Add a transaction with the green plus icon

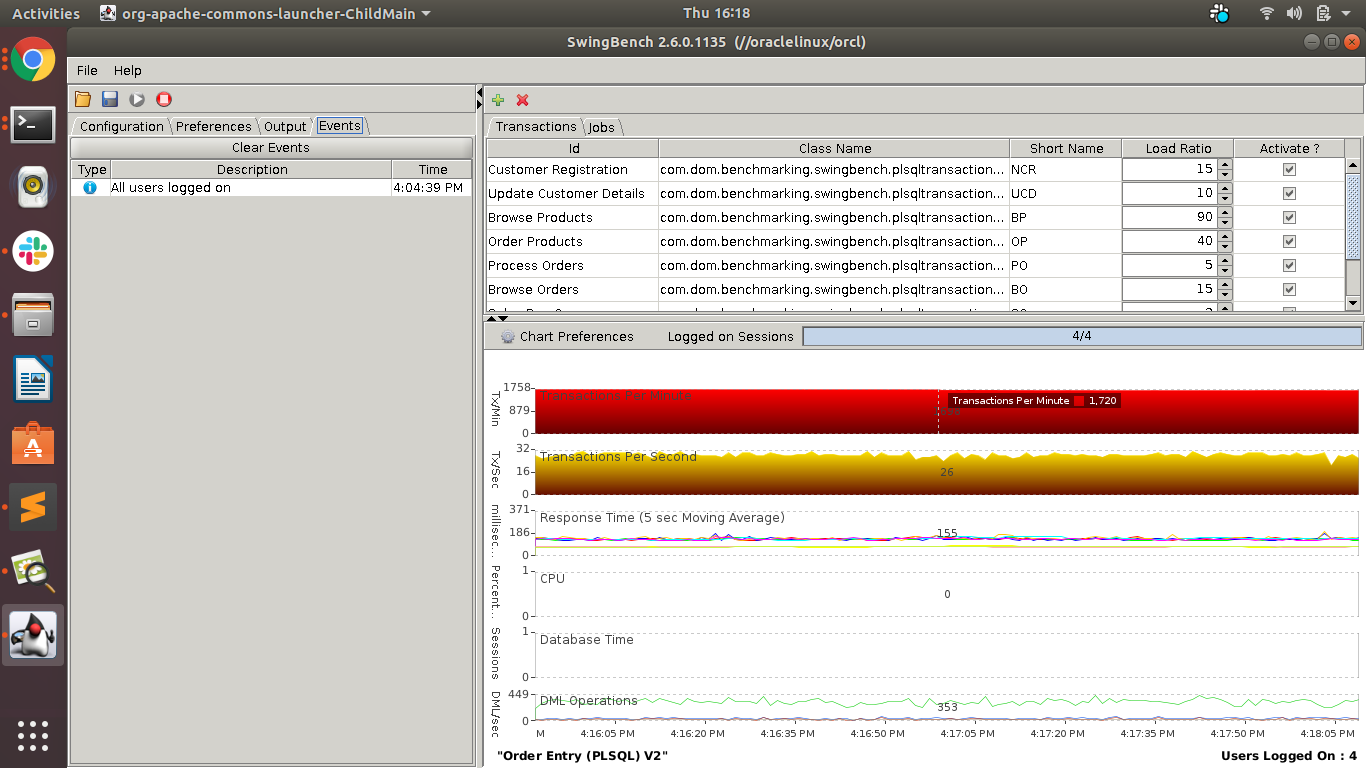[498, 99]
